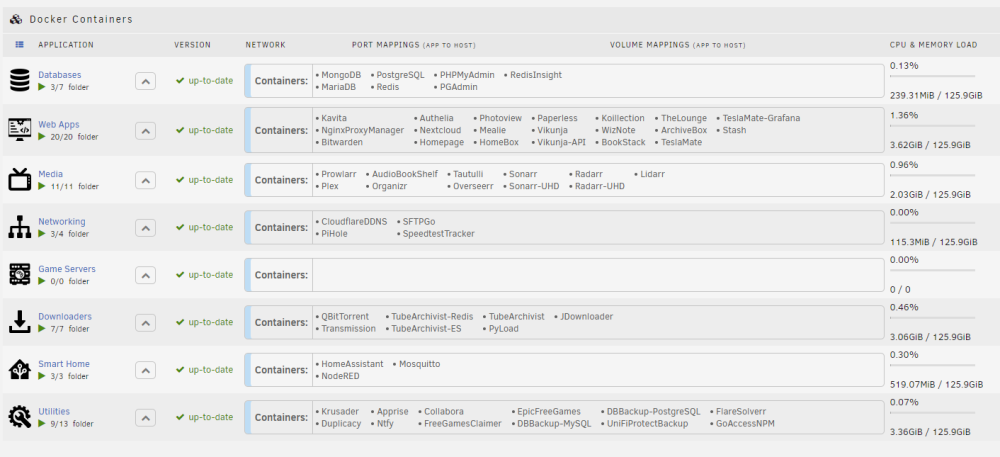Image resolution: width=1000 pixels, height=457 pixels.
Task: Click the Web Apps CPU load bar
Action: pos(932,126)
